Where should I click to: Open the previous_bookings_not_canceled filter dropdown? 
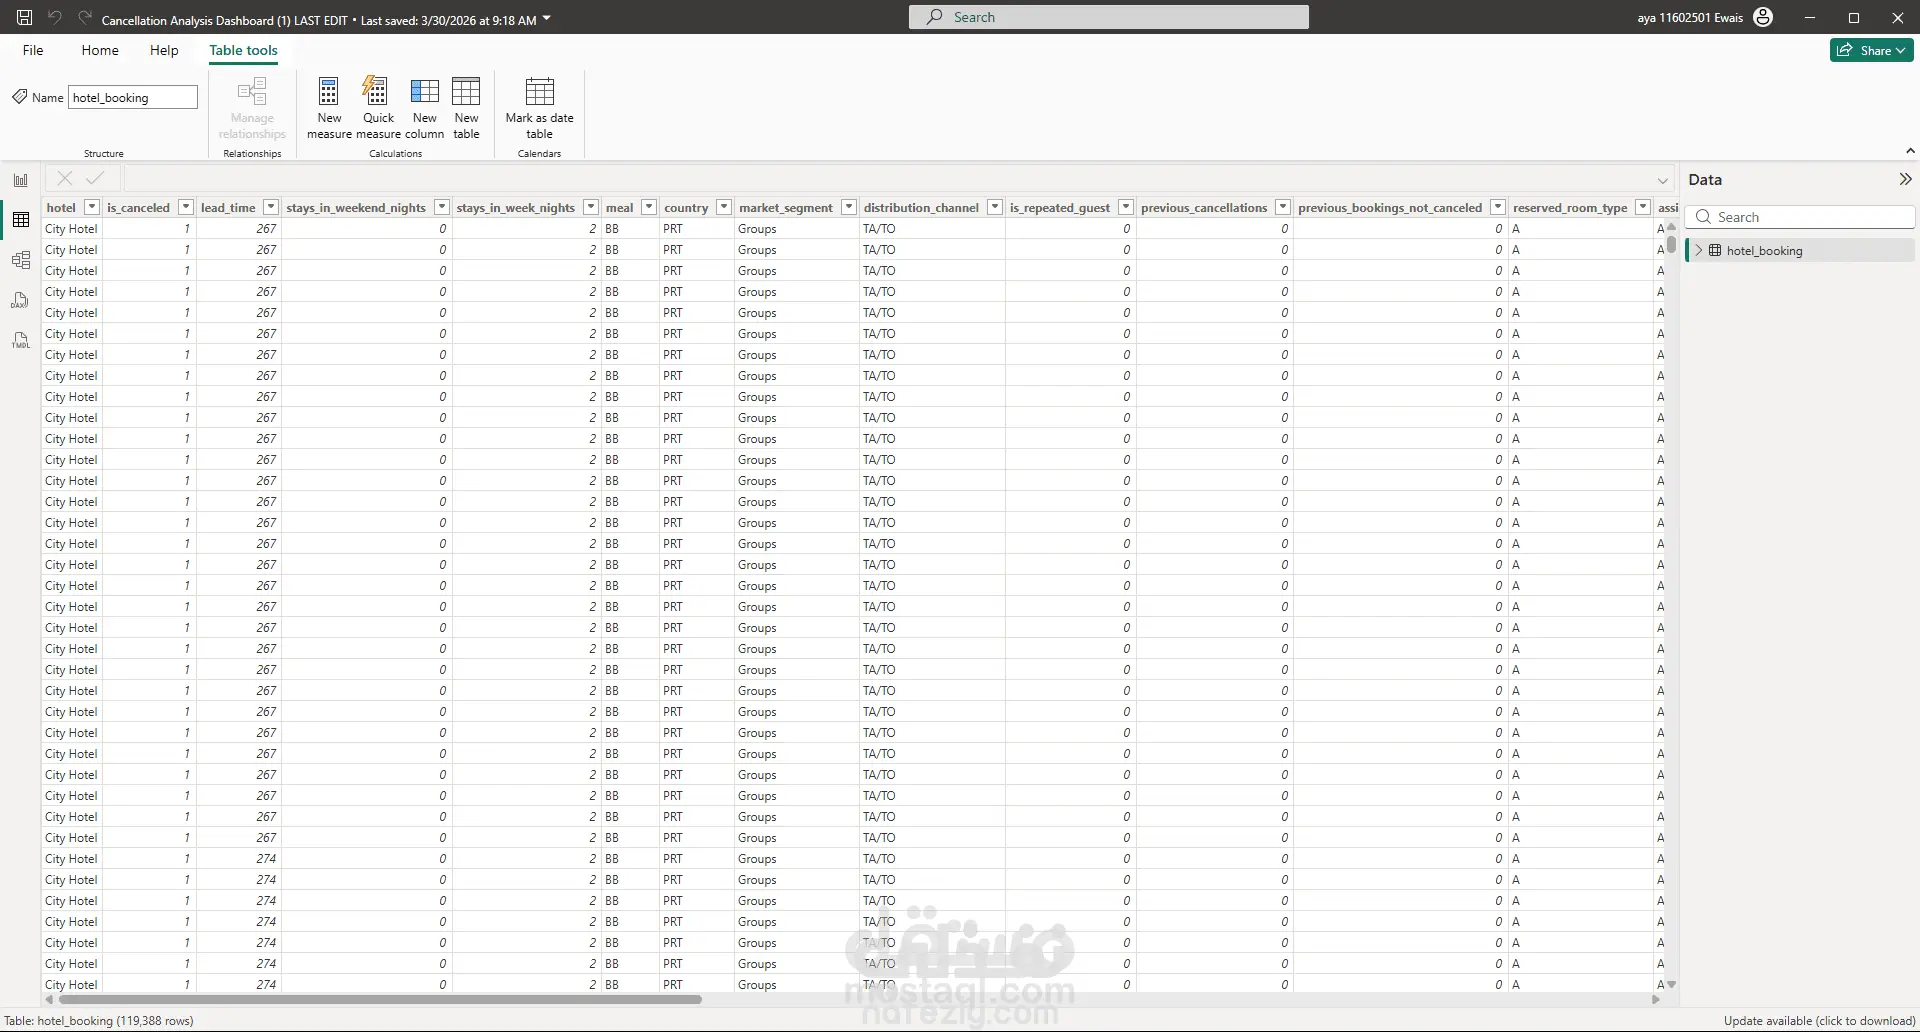click(1497, 207)
